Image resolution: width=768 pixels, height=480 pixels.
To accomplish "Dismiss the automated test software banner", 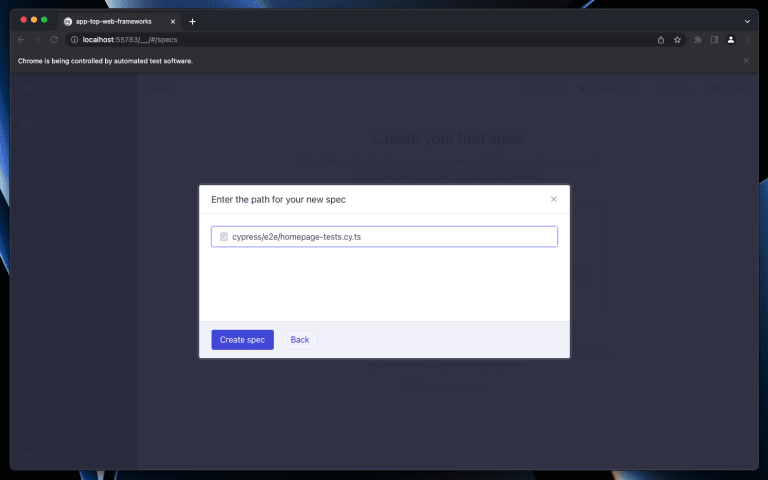I will click(x=746, y=61).
